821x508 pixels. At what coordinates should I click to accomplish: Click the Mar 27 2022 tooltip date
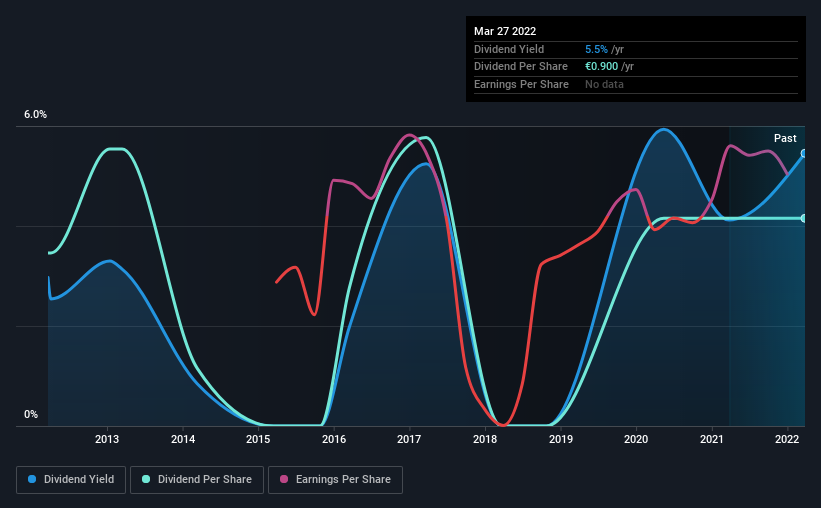505,31
